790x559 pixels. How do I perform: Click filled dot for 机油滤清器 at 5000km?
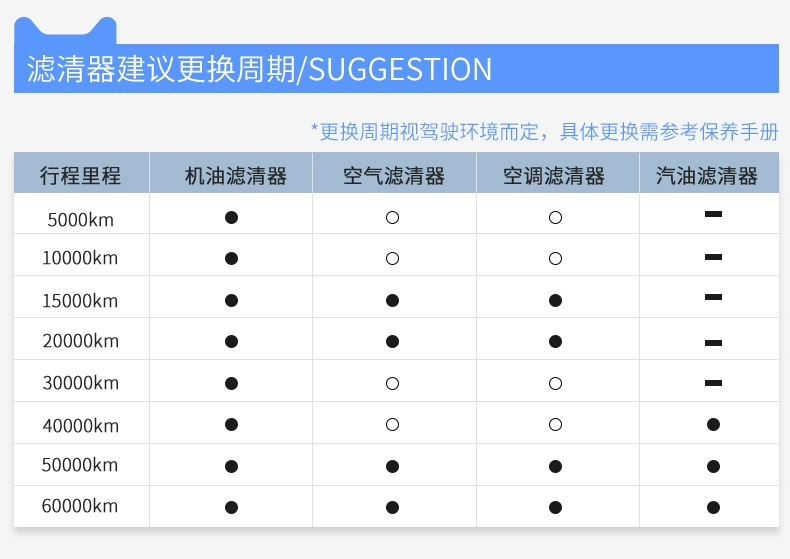point(231,218)
